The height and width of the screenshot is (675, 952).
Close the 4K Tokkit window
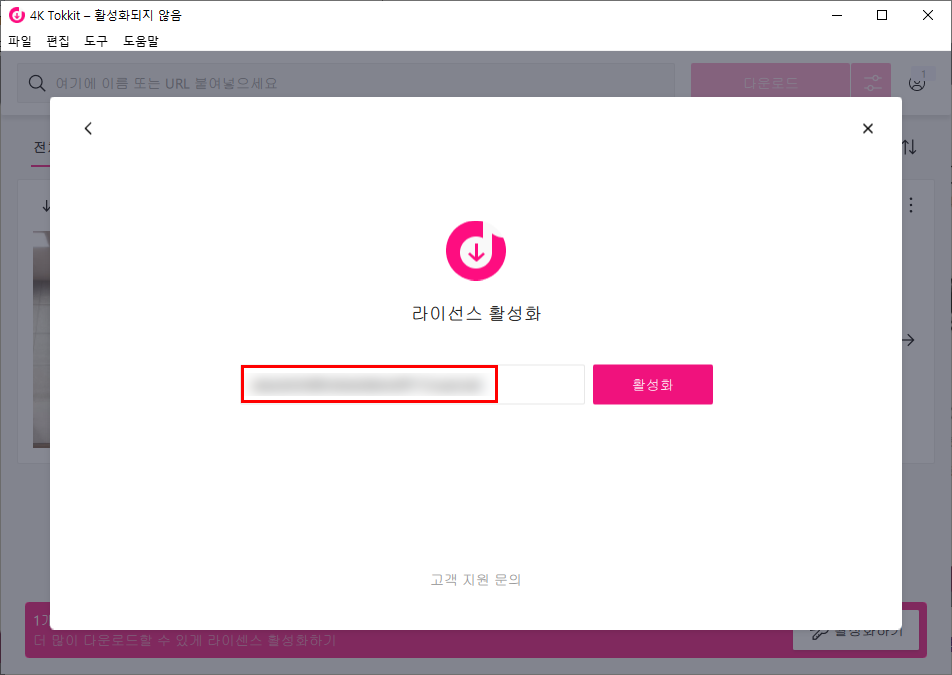tap(928, 15)
